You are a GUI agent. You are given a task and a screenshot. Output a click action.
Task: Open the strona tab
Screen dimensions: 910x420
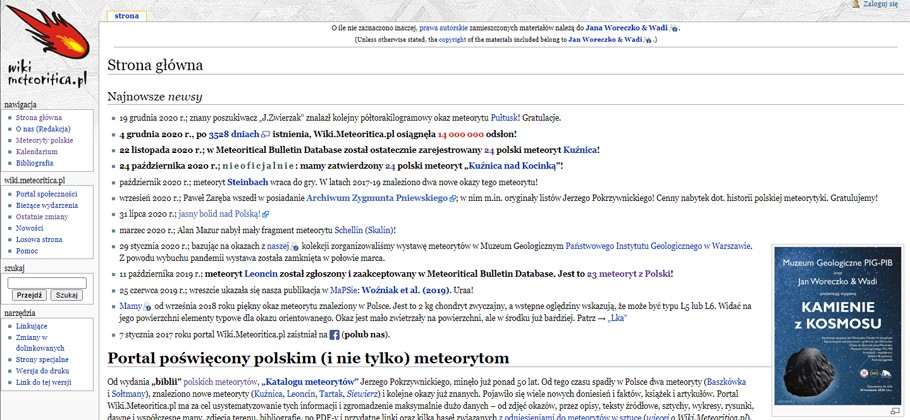[x=127, y=16]
